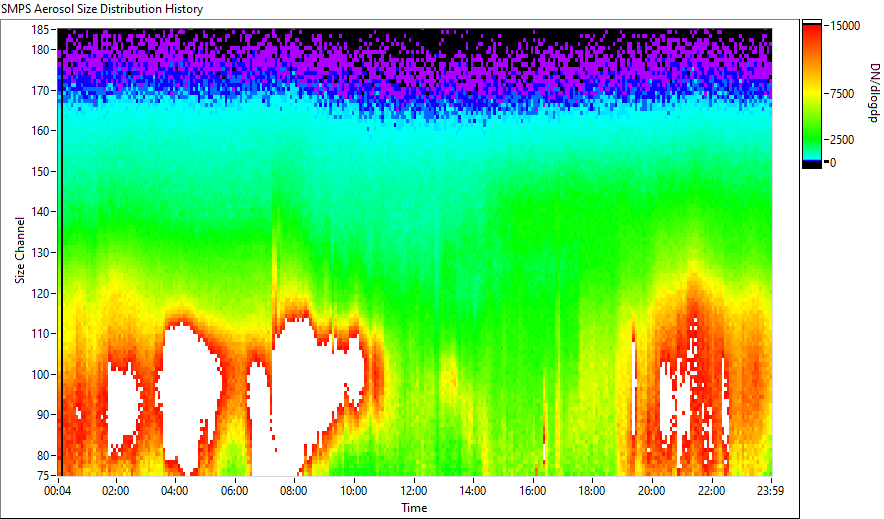Click the 14:00 time tick label
The width and height of the screenshot is (884, 519).
point(472,491)
